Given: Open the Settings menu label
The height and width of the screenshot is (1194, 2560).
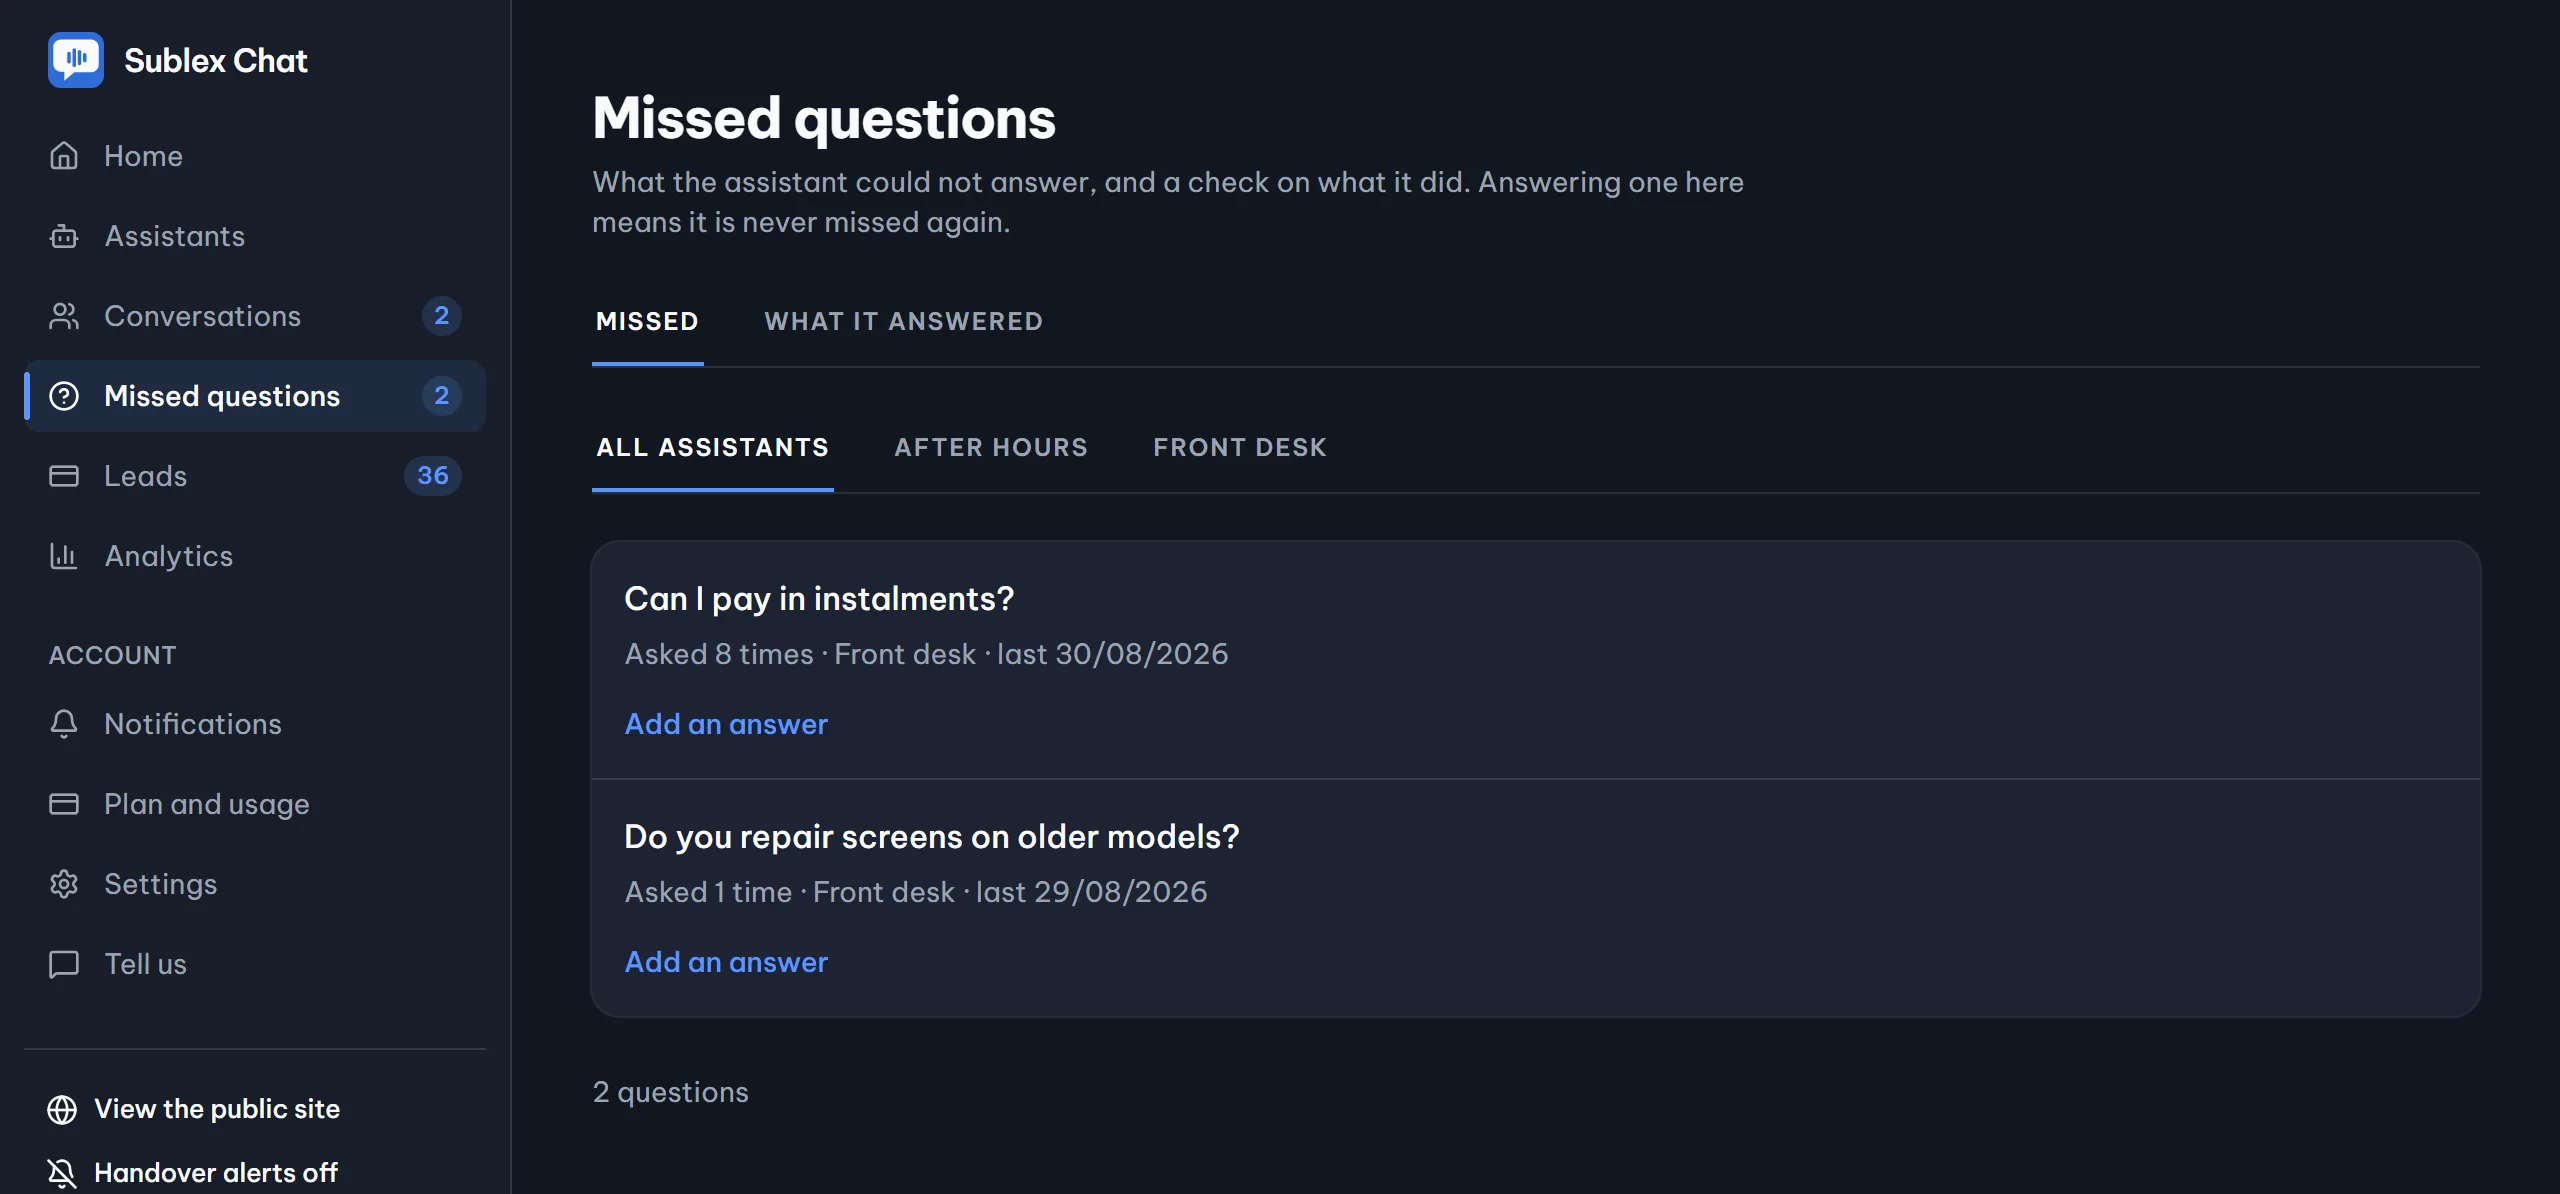Looking at the screenshot, I should point(160,884).
